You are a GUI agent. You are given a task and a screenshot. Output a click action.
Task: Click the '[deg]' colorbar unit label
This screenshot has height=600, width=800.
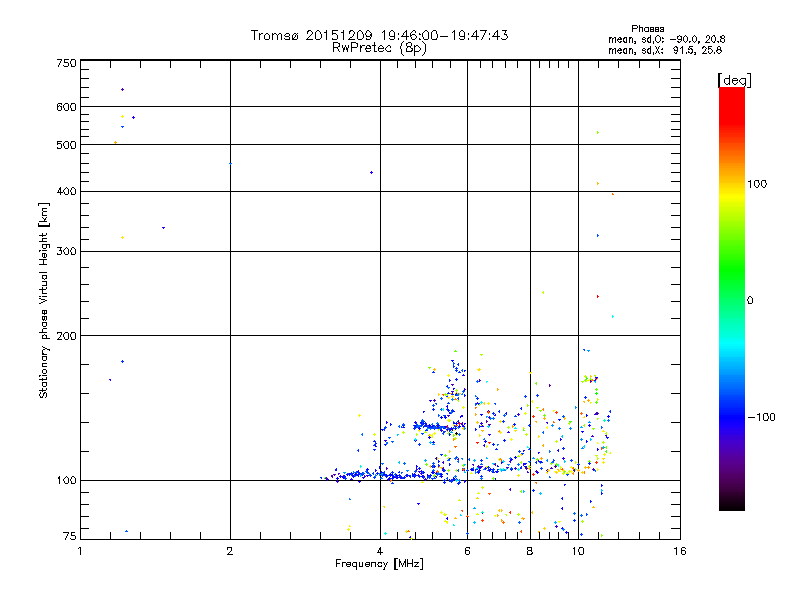click(734, 80)
